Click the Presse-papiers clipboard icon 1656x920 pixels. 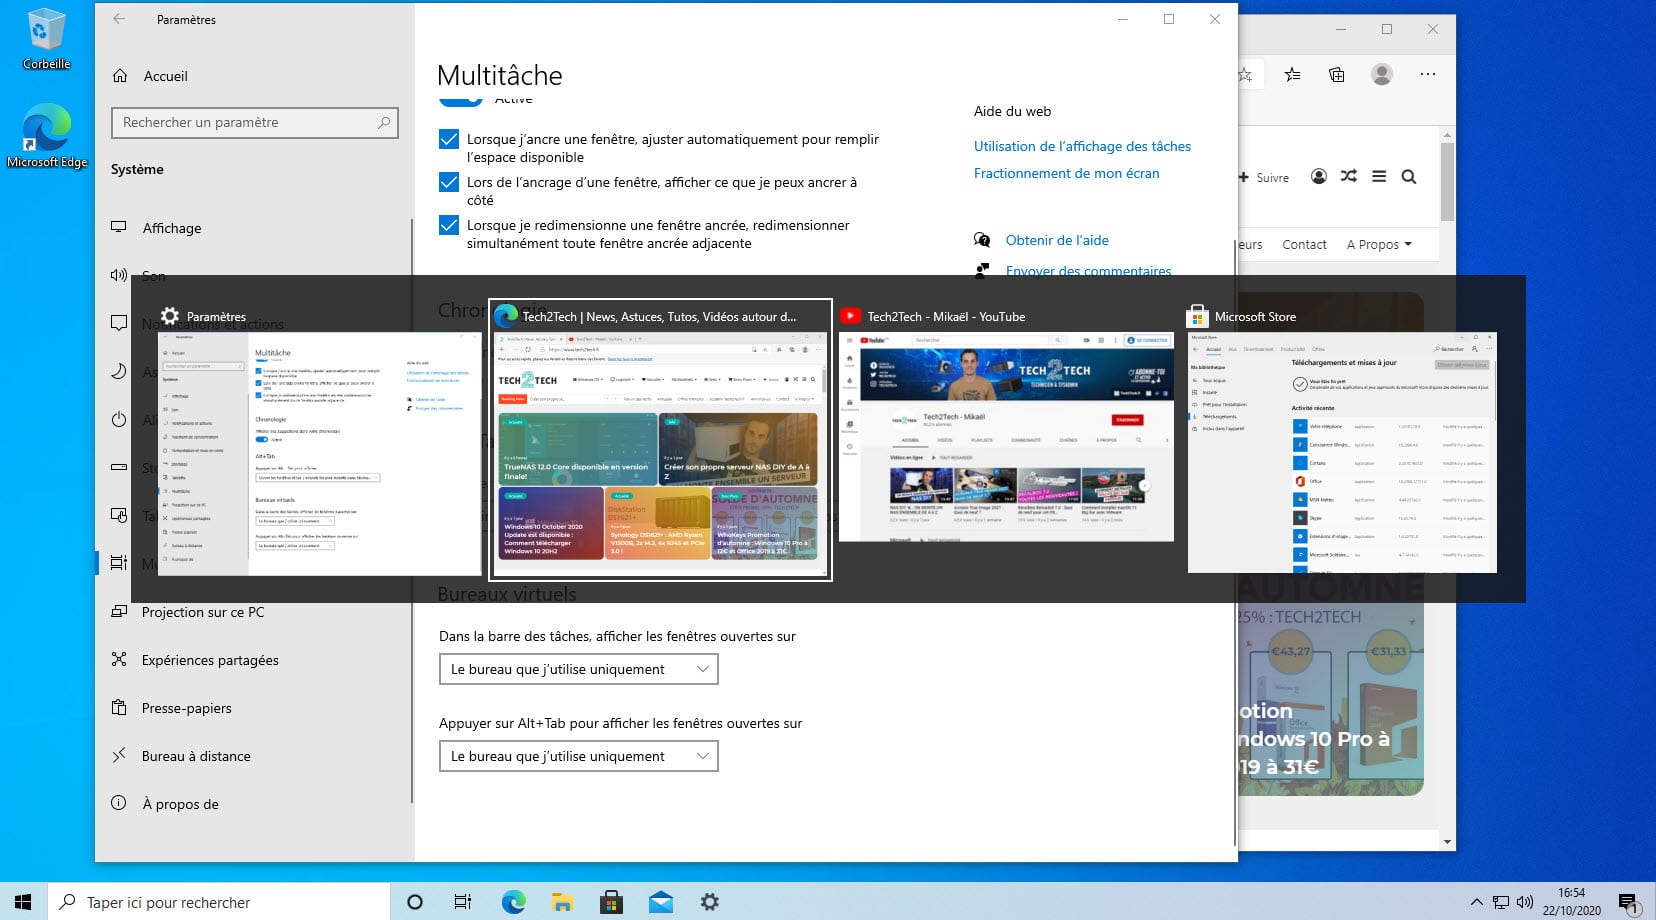coord(119,707)
